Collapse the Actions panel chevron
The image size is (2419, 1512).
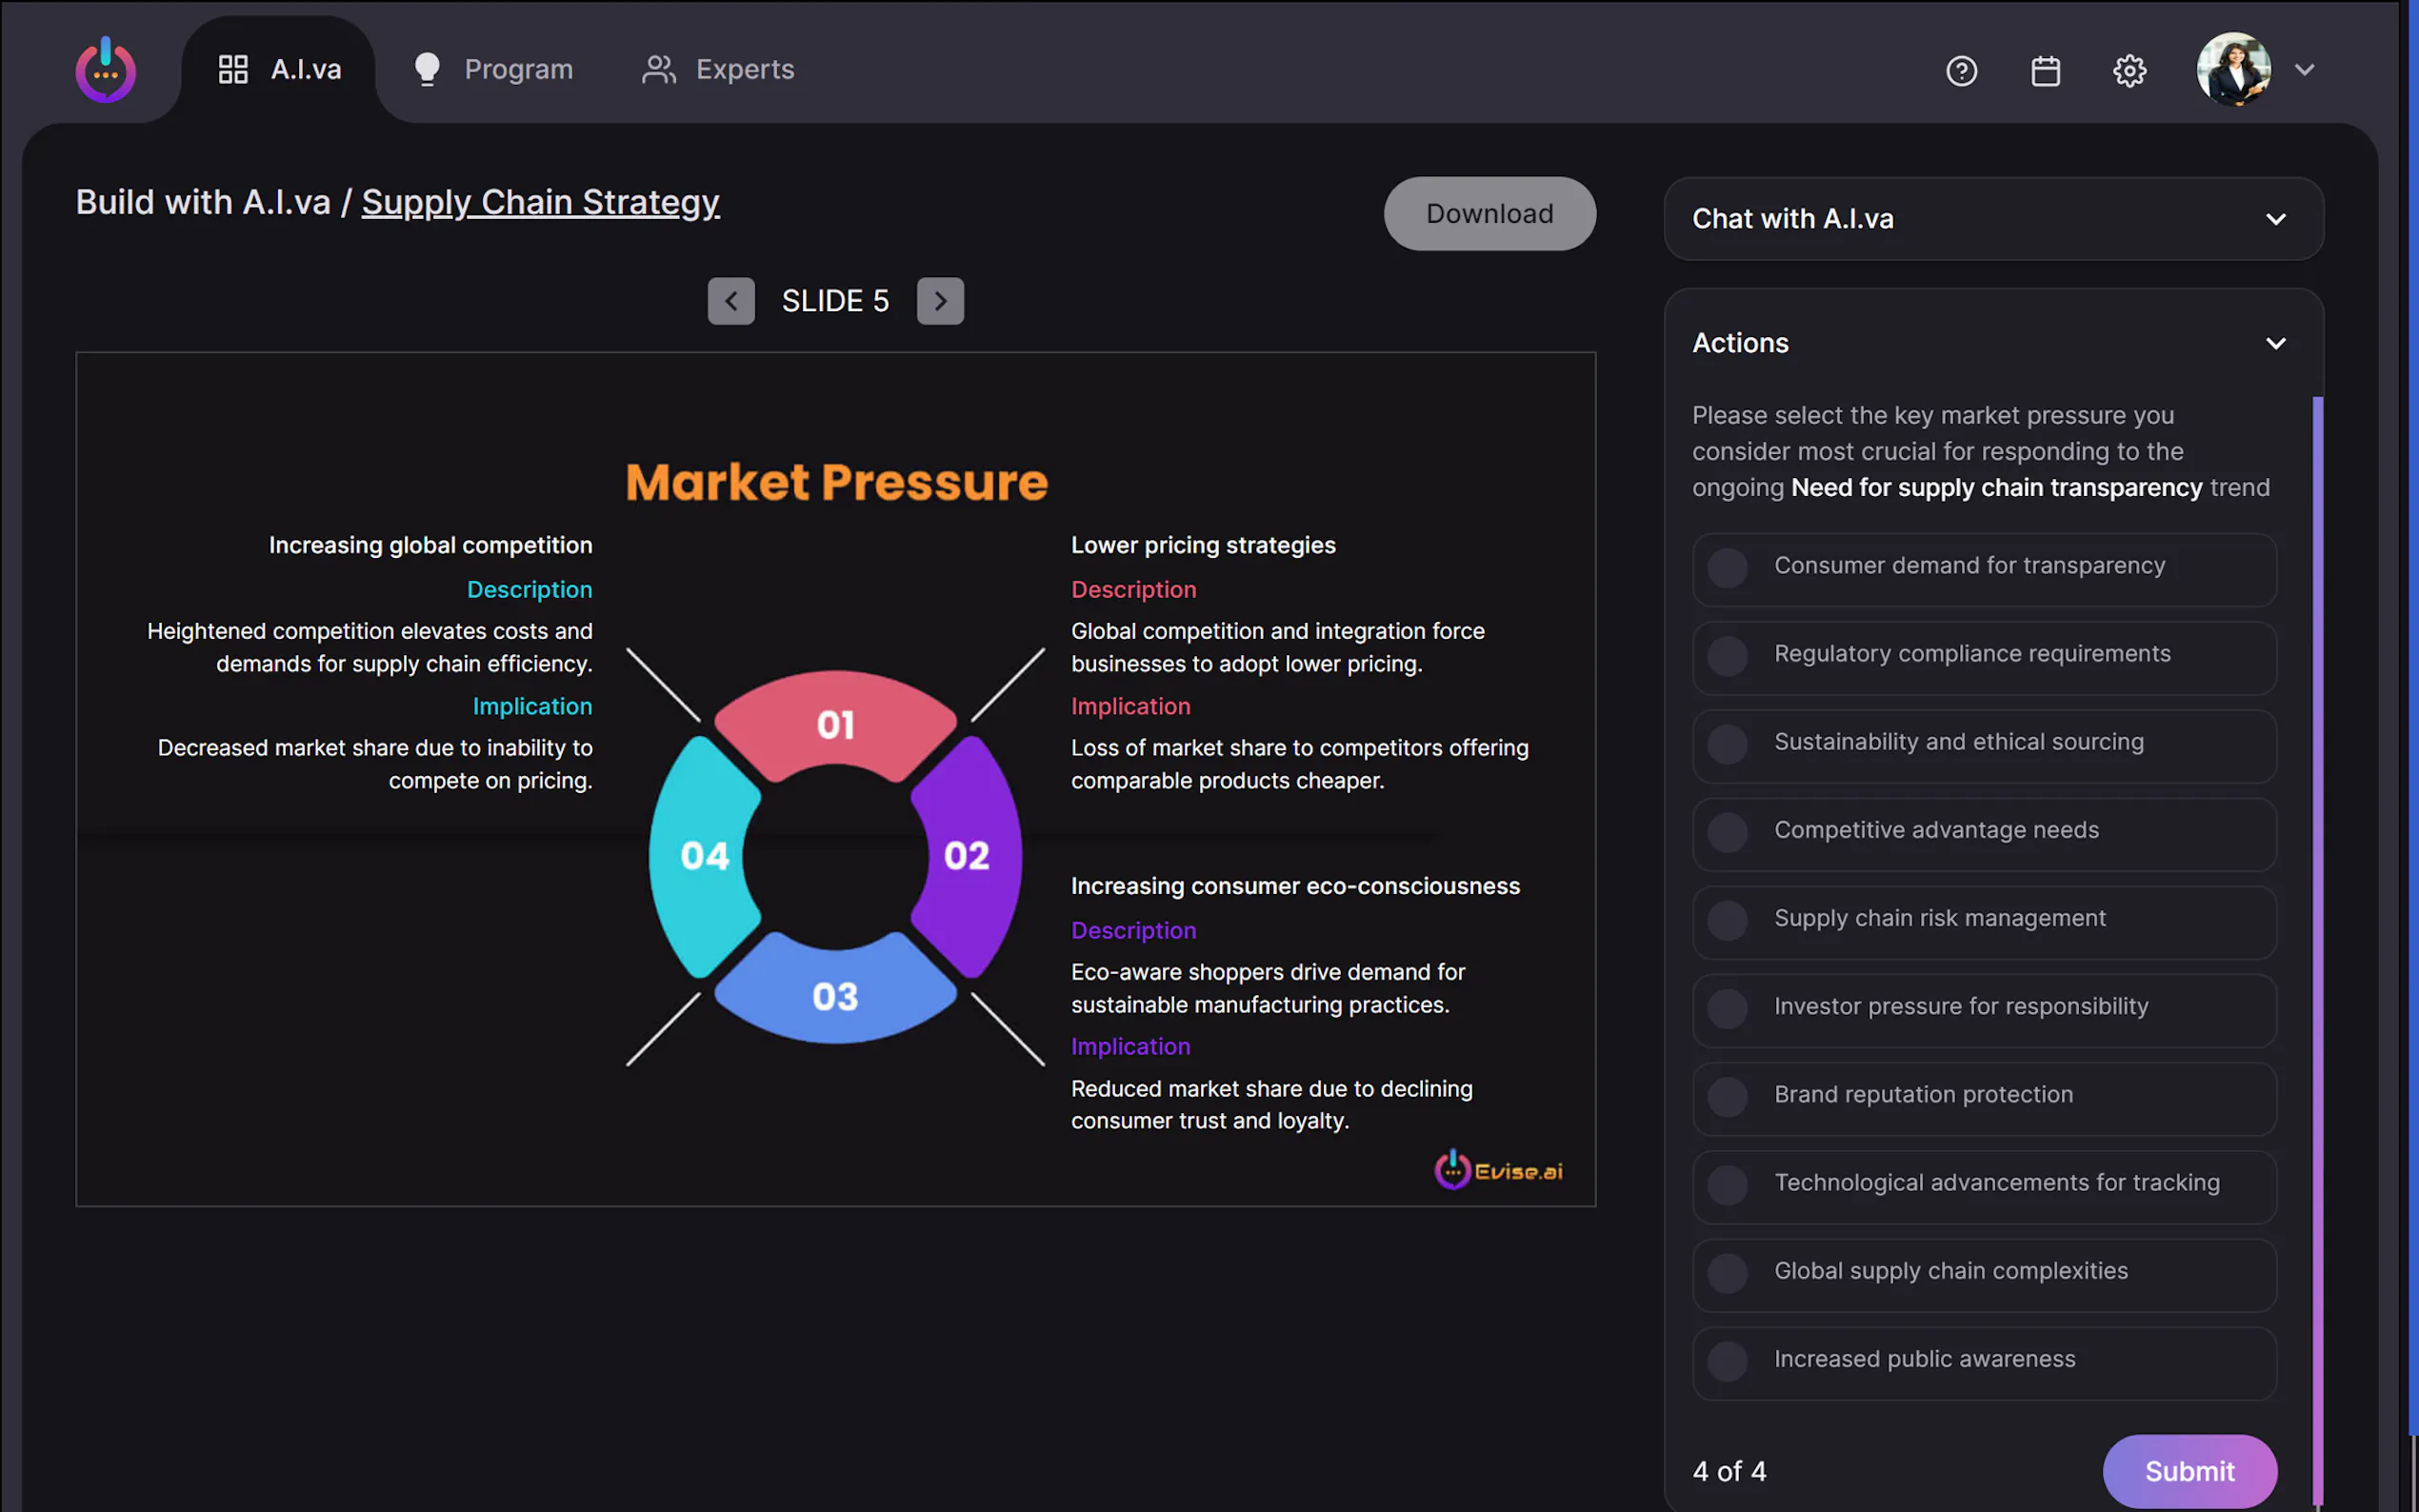point(2275,343)
